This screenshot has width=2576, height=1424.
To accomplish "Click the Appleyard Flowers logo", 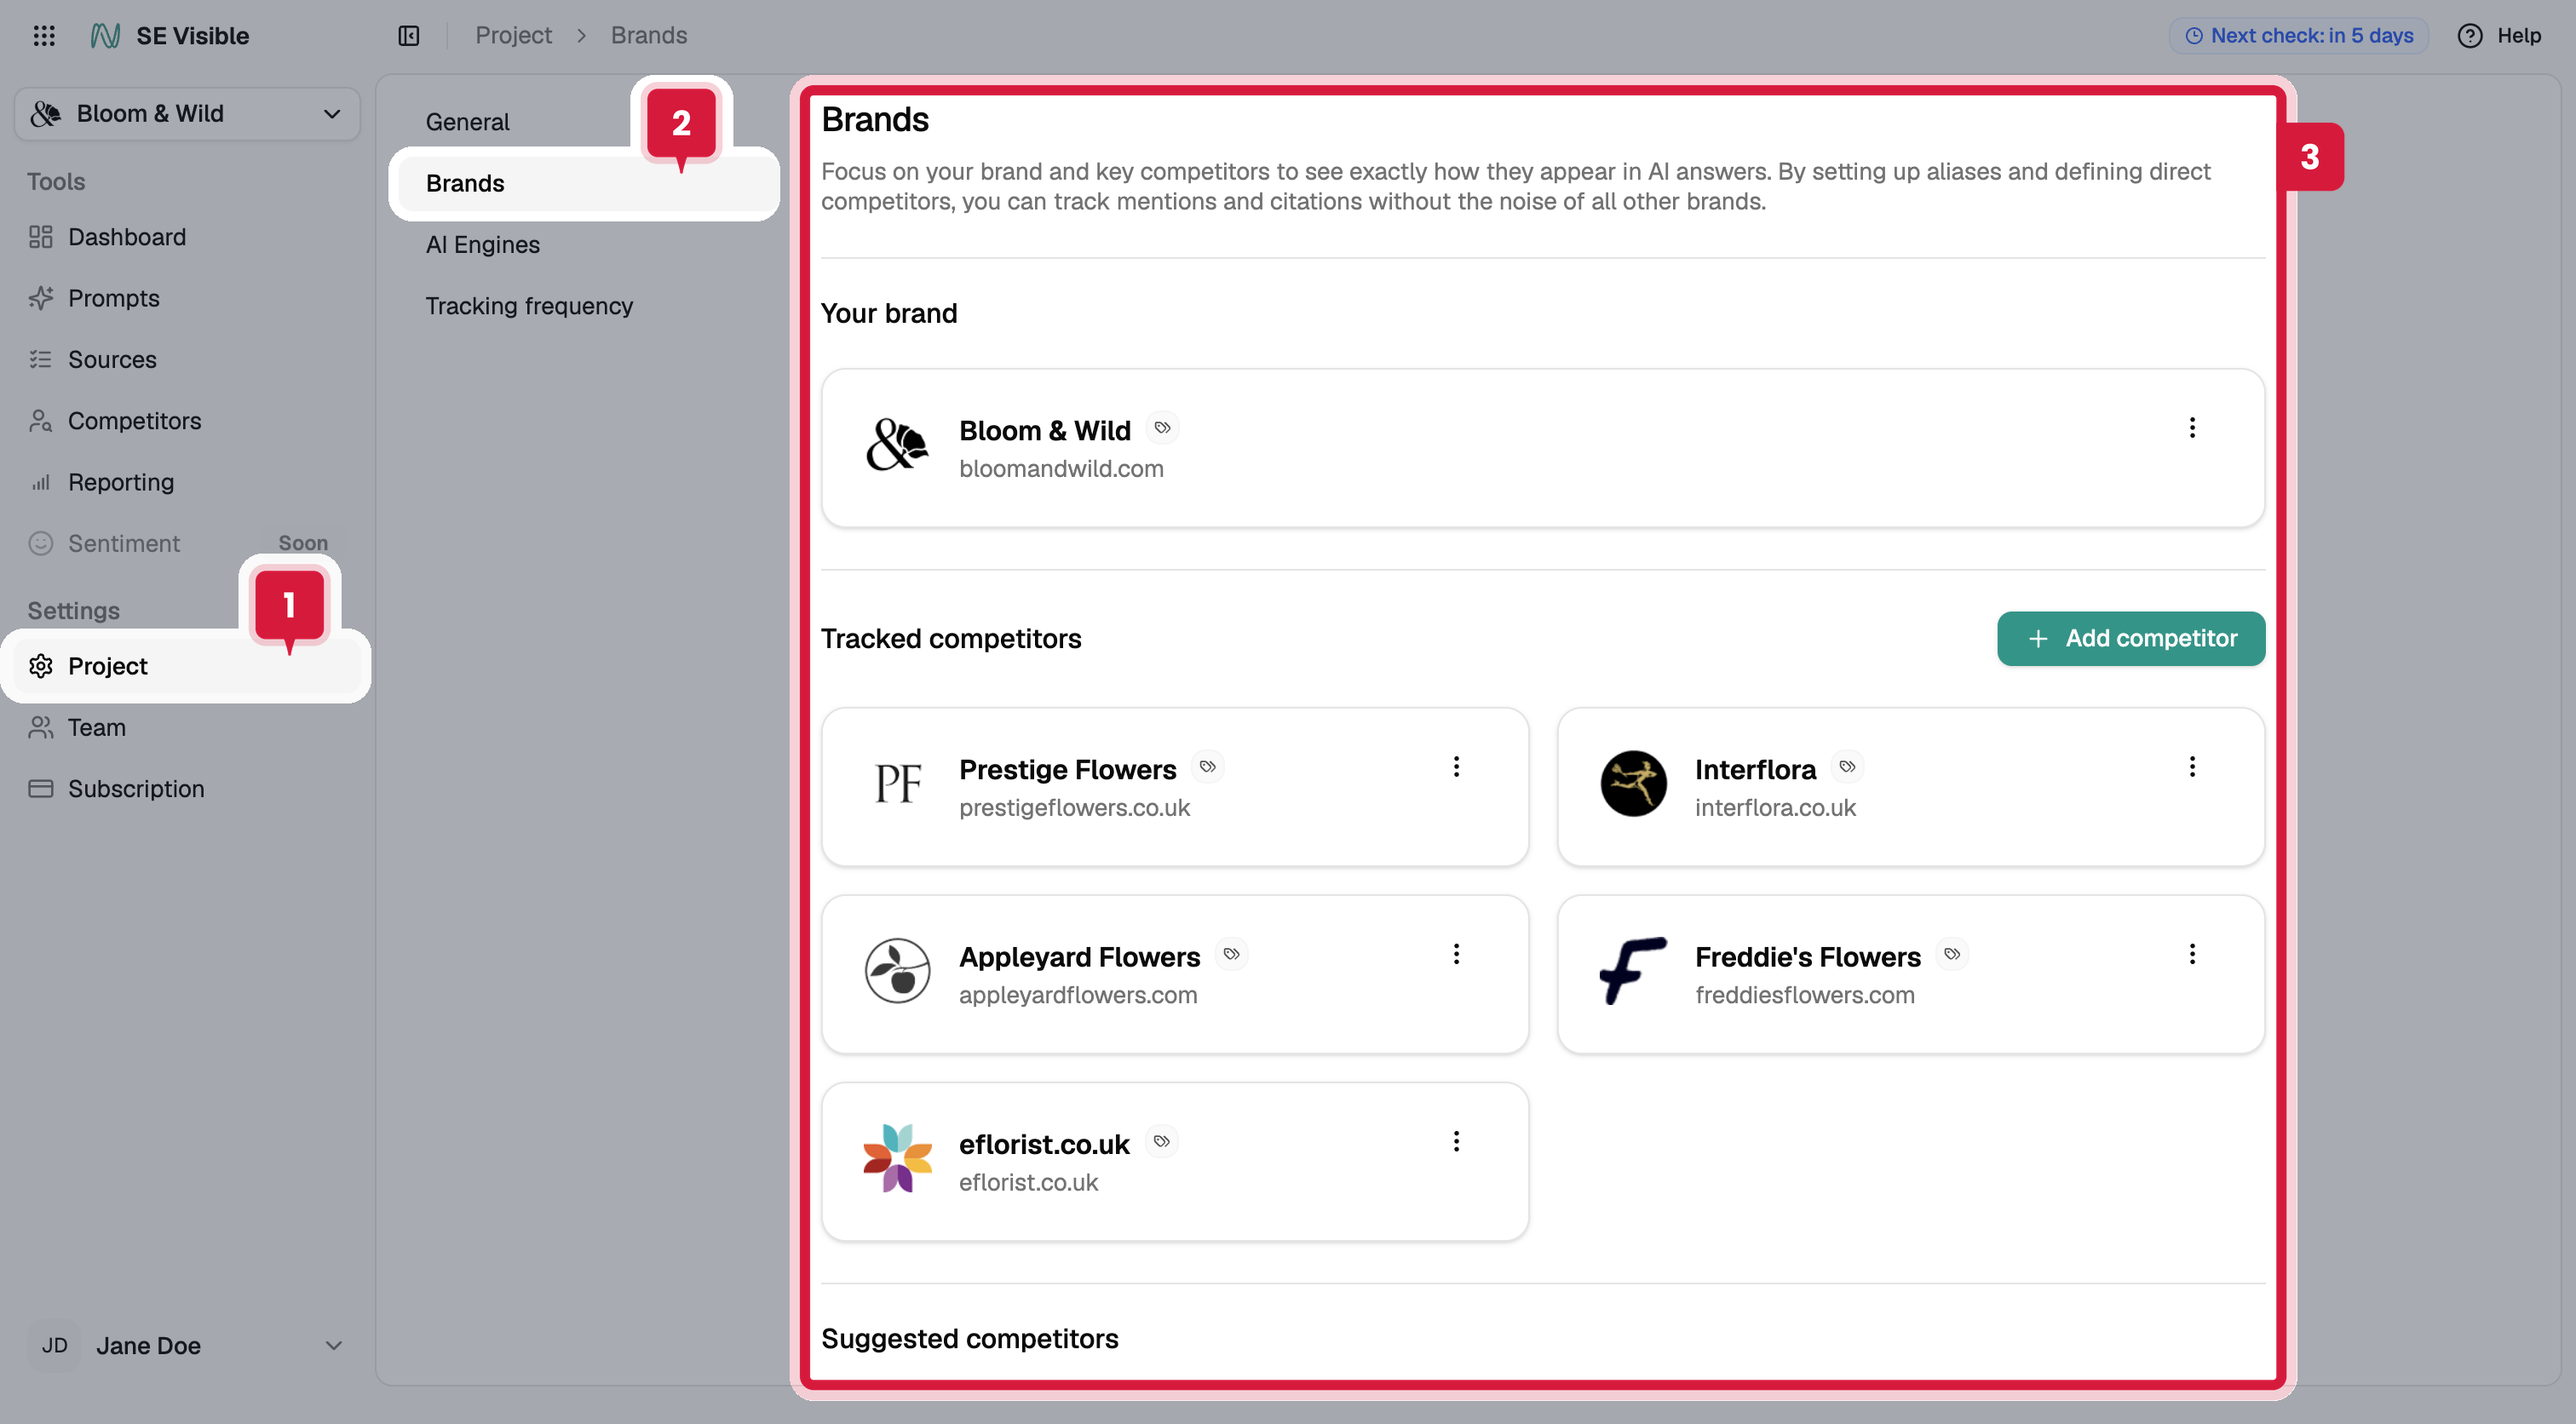I will [897, 971].
